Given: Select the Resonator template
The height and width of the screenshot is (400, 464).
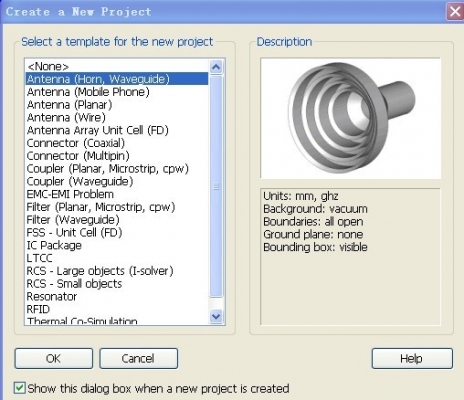Looking at the screenshot, I should [x=117, y=296].
